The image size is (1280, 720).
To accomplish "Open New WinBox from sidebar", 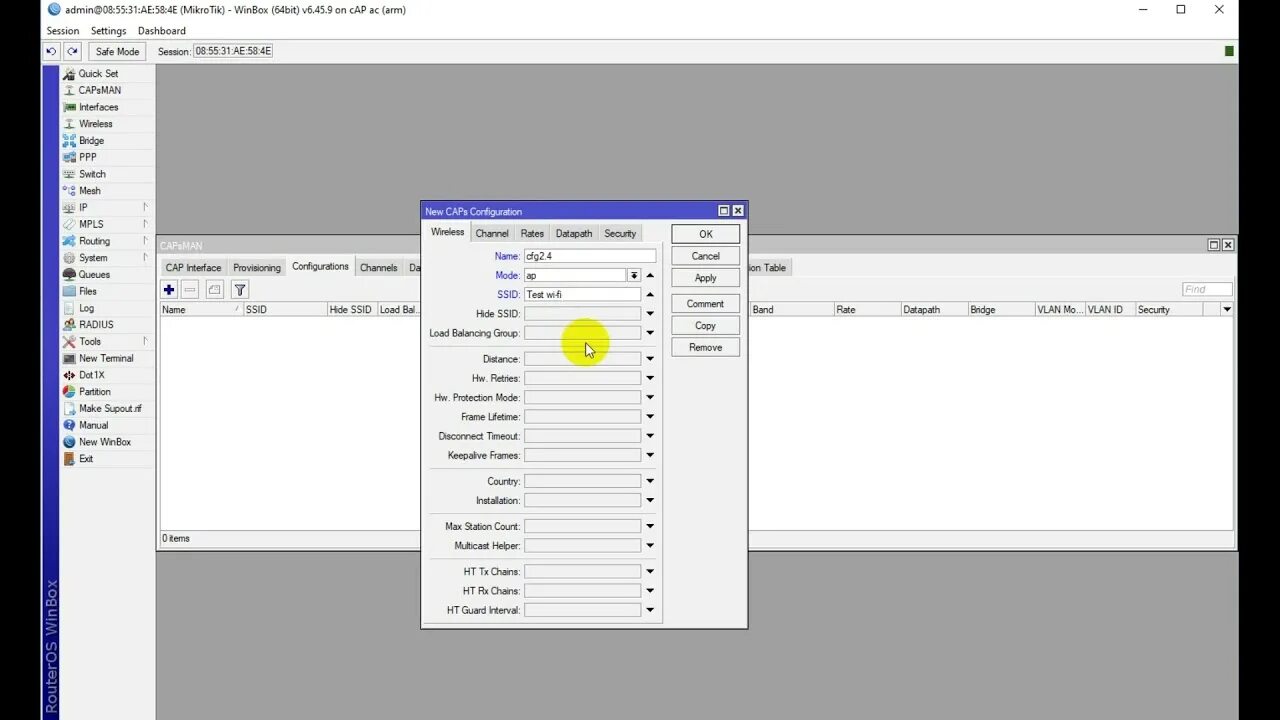I will click(x=105, y=442).
